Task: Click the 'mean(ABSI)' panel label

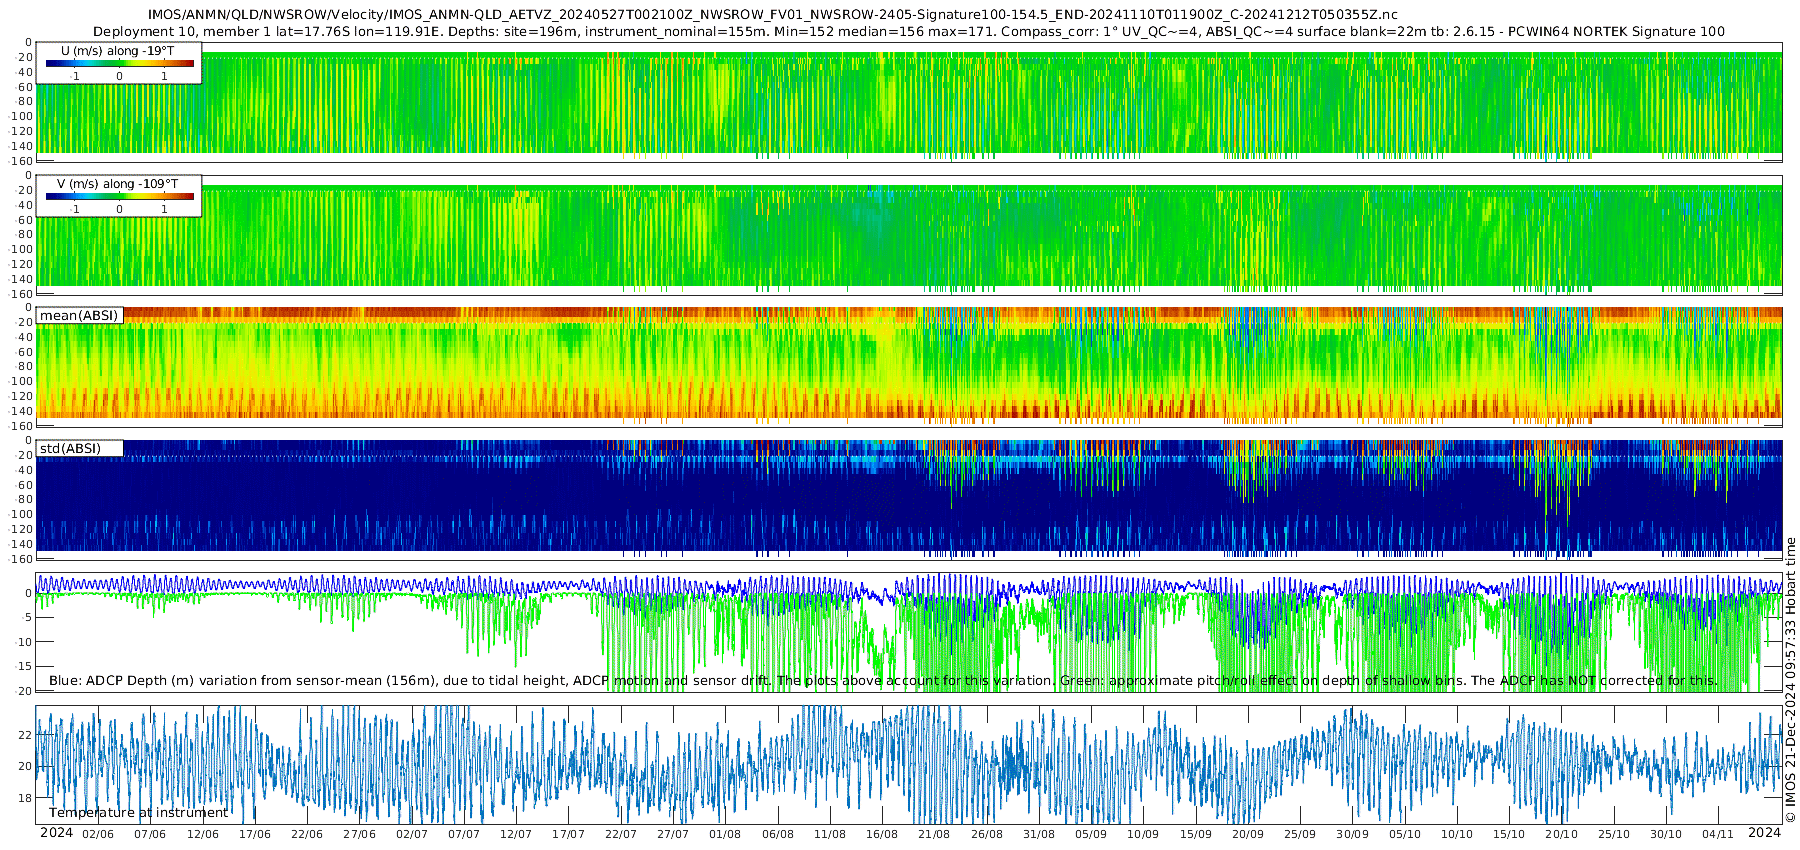Action: pyautogui.click(x=79, y=316)
